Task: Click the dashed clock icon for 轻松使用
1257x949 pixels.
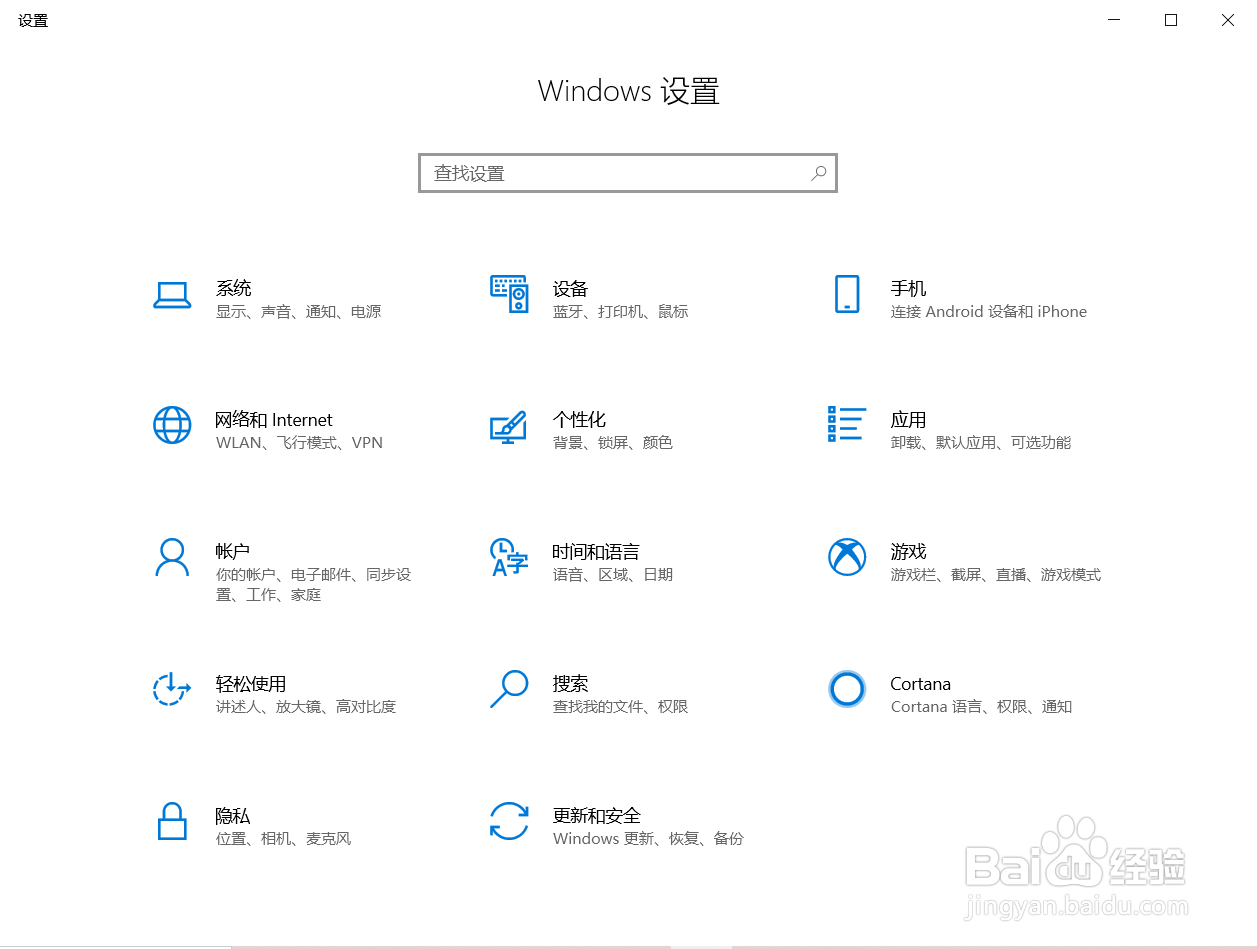Action: pyautogui.click(x=172, y=688)
